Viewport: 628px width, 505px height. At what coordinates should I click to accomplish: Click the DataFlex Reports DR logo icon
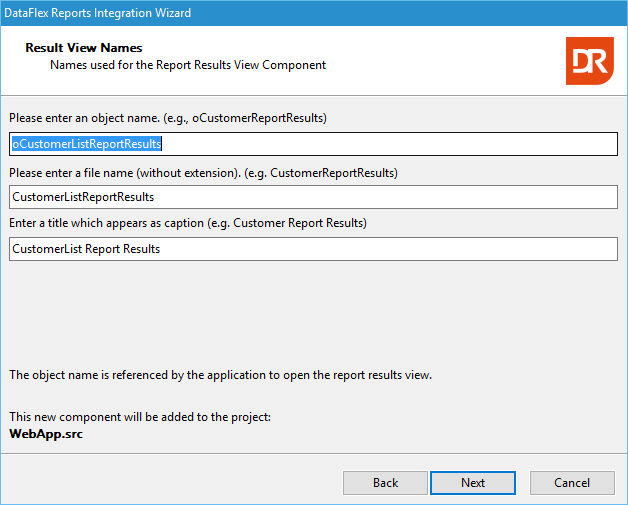[590, 61]
